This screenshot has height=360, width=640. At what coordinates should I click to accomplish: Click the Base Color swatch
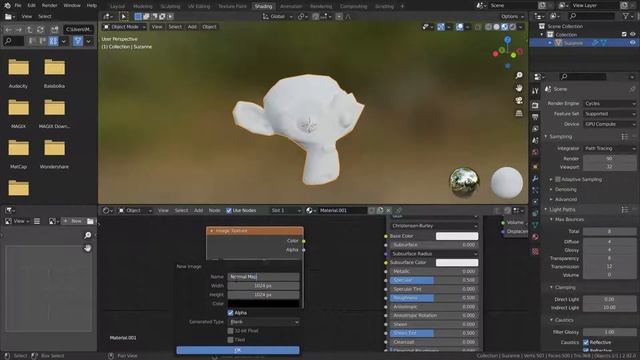(x=457, y=236)
